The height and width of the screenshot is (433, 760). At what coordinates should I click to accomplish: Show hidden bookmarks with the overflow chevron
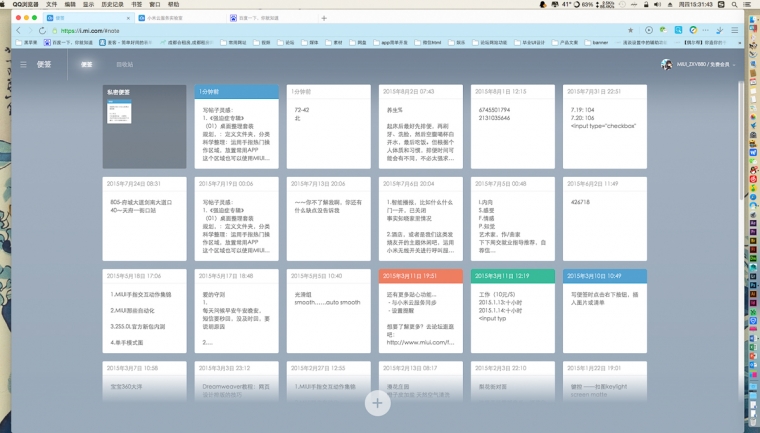coord(740,42)
